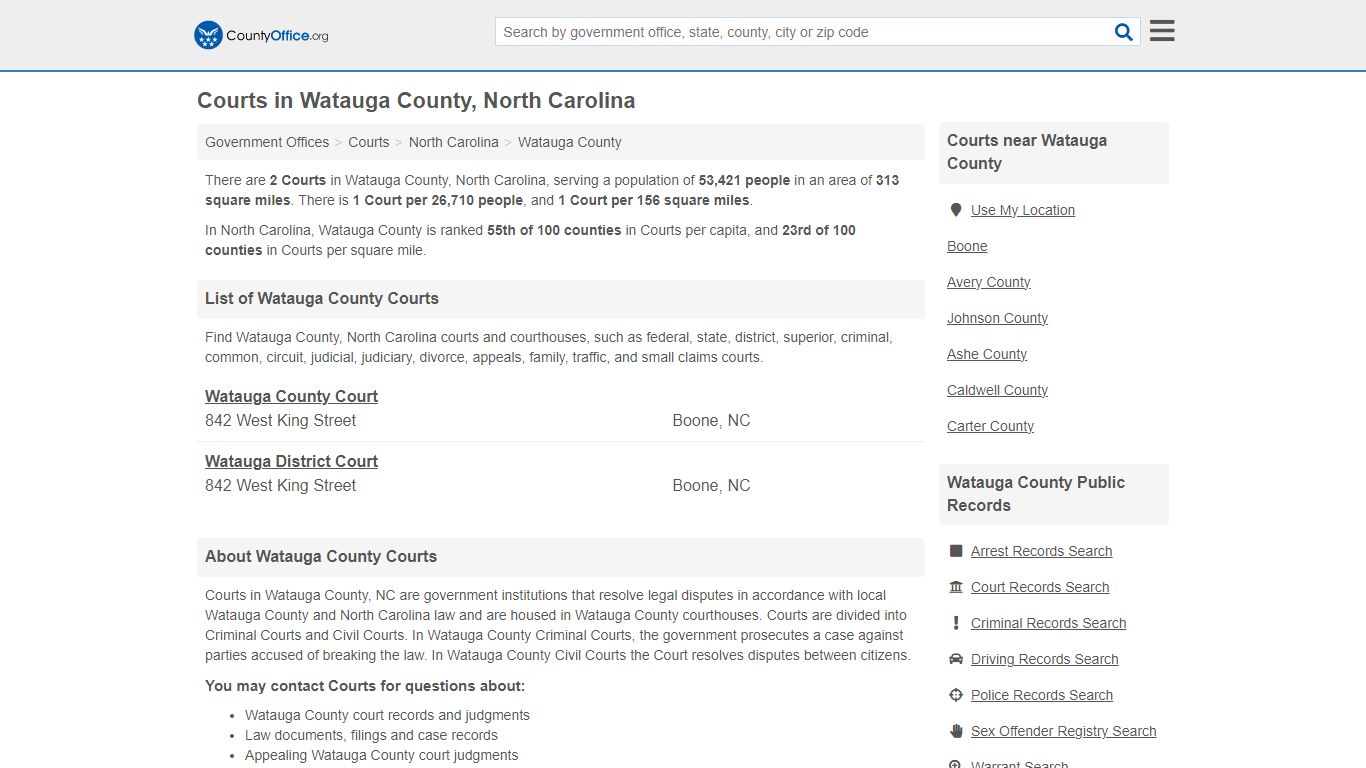Viewport: 1366px width, 768px height.
Task: Click the Courts near Watauga County heading
Action: pos(1027,152)
